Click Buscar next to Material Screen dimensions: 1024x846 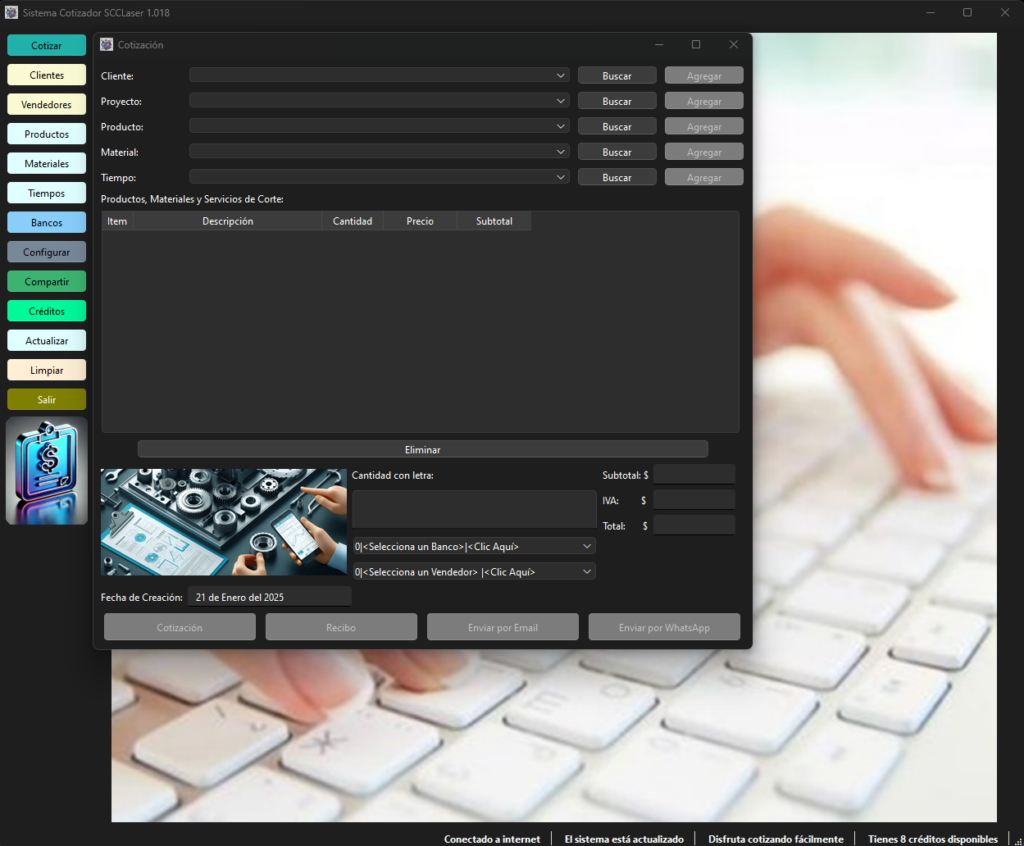click(x=617, y=152)
